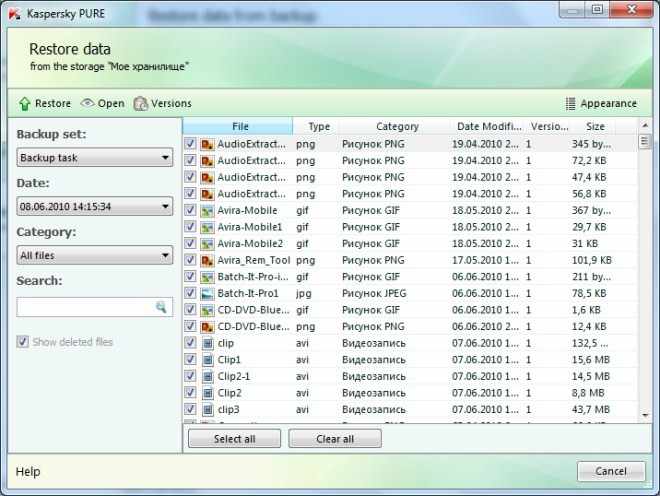Click the Cancel button

click(611, 471)
